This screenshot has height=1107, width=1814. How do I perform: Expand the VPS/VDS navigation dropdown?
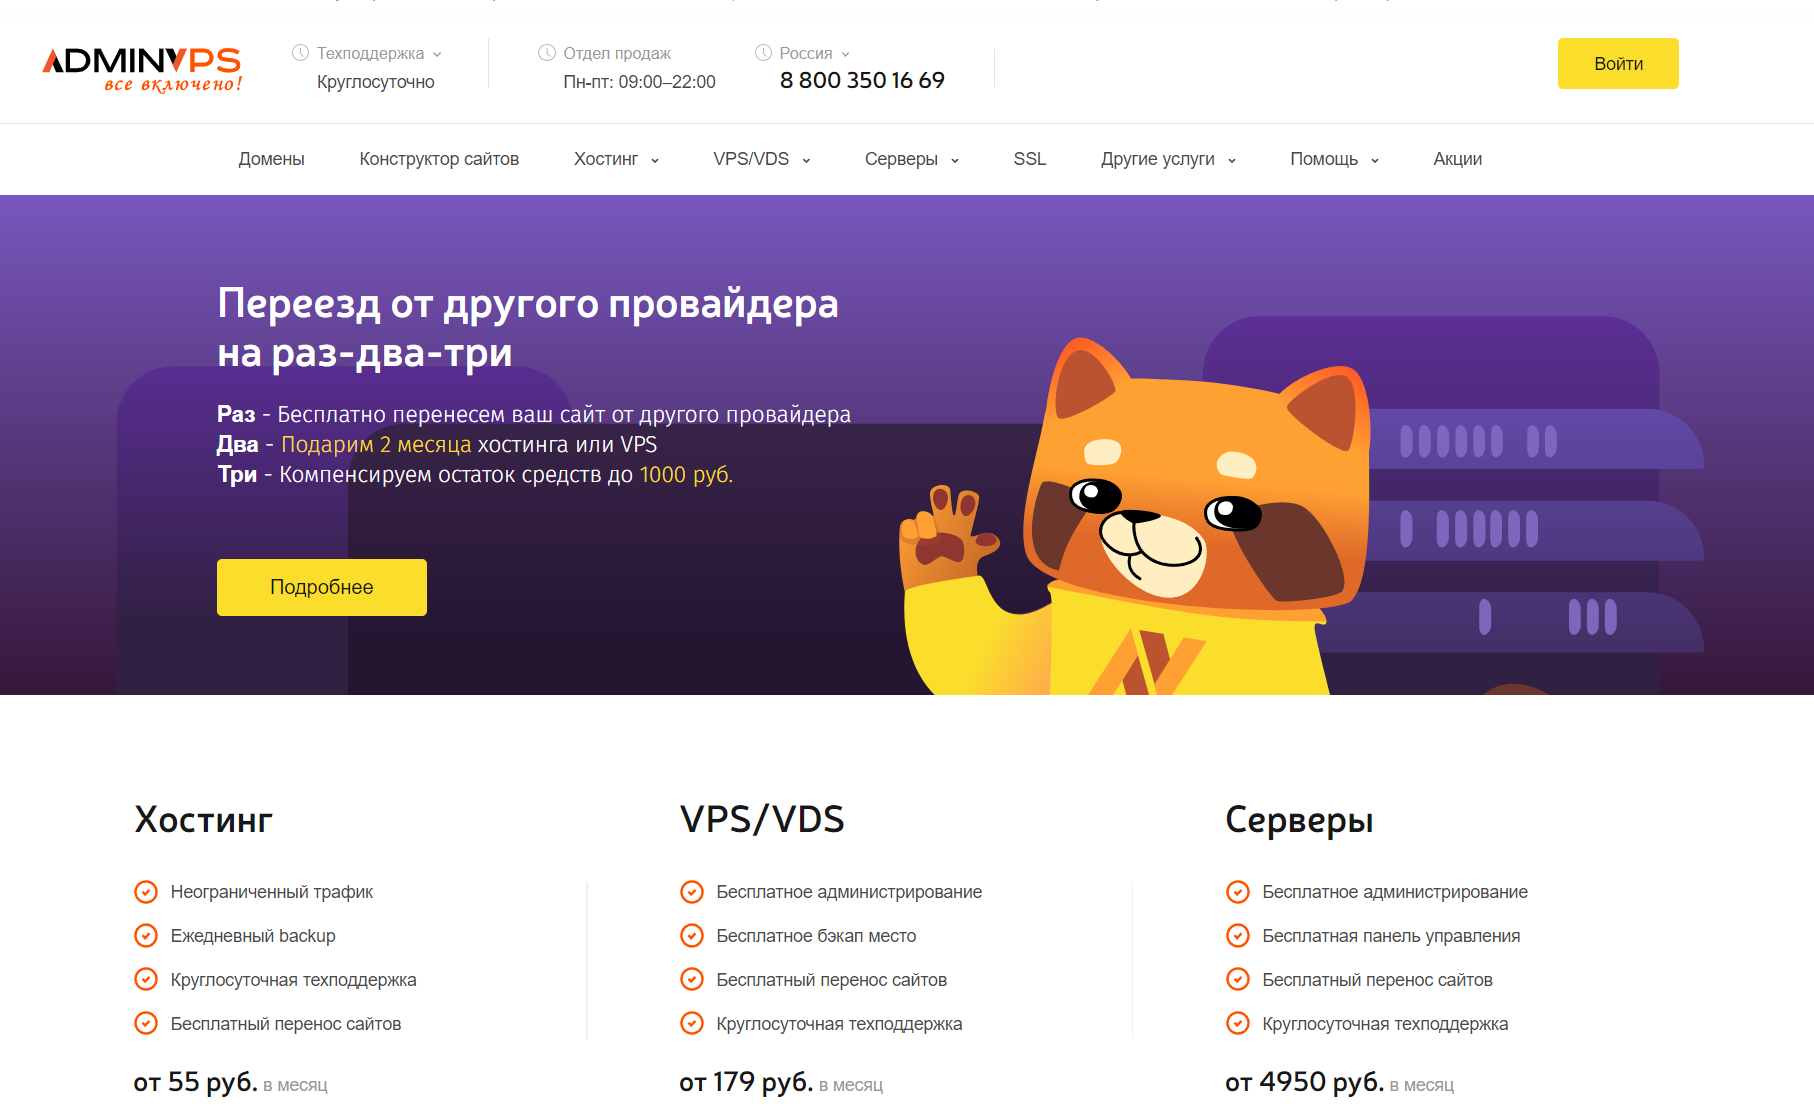(761, 159)
